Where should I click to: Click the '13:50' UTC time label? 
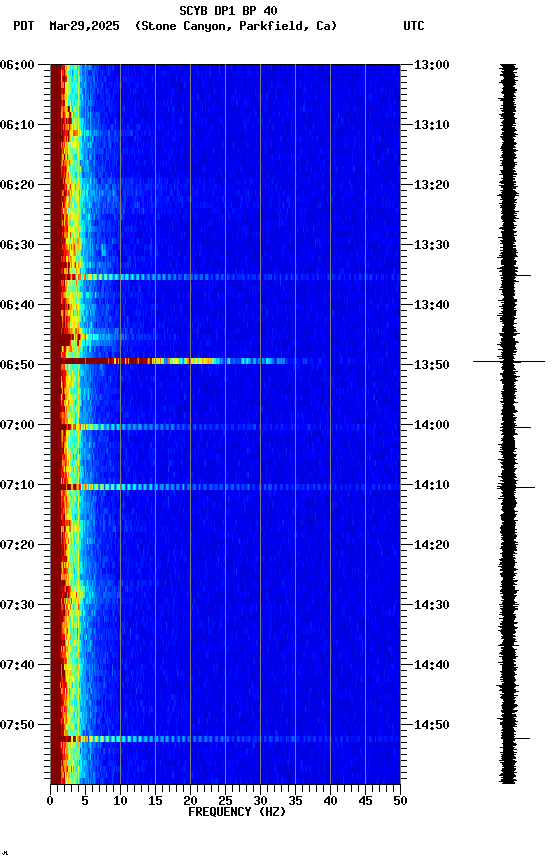(432, 365)
